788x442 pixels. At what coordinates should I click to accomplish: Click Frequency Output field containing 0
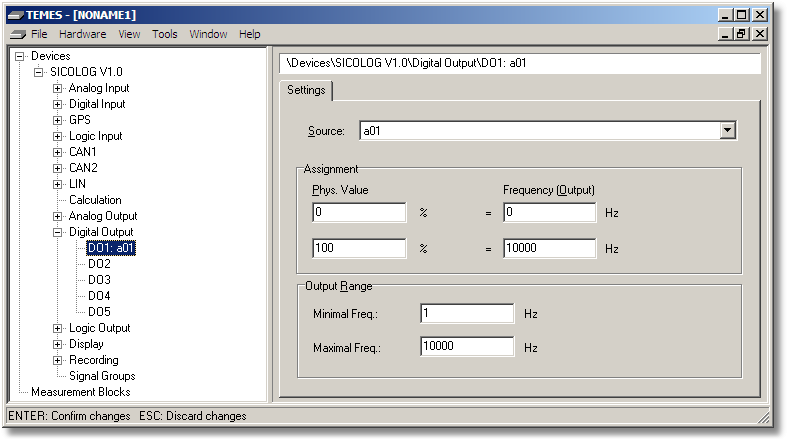(550, 212)
